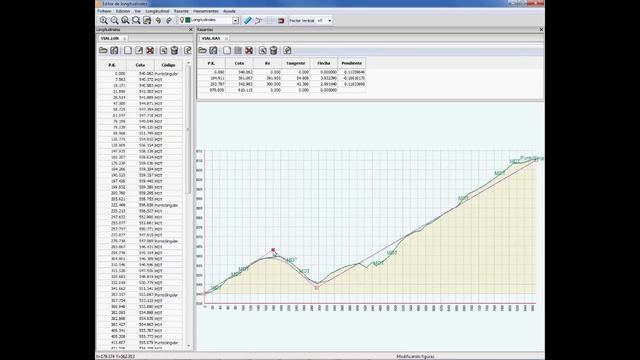Image resolution: width=640 pixels, height=360 pixels.
Task: Click scroll down arrow of Longitudinales list
Action: 189,346
